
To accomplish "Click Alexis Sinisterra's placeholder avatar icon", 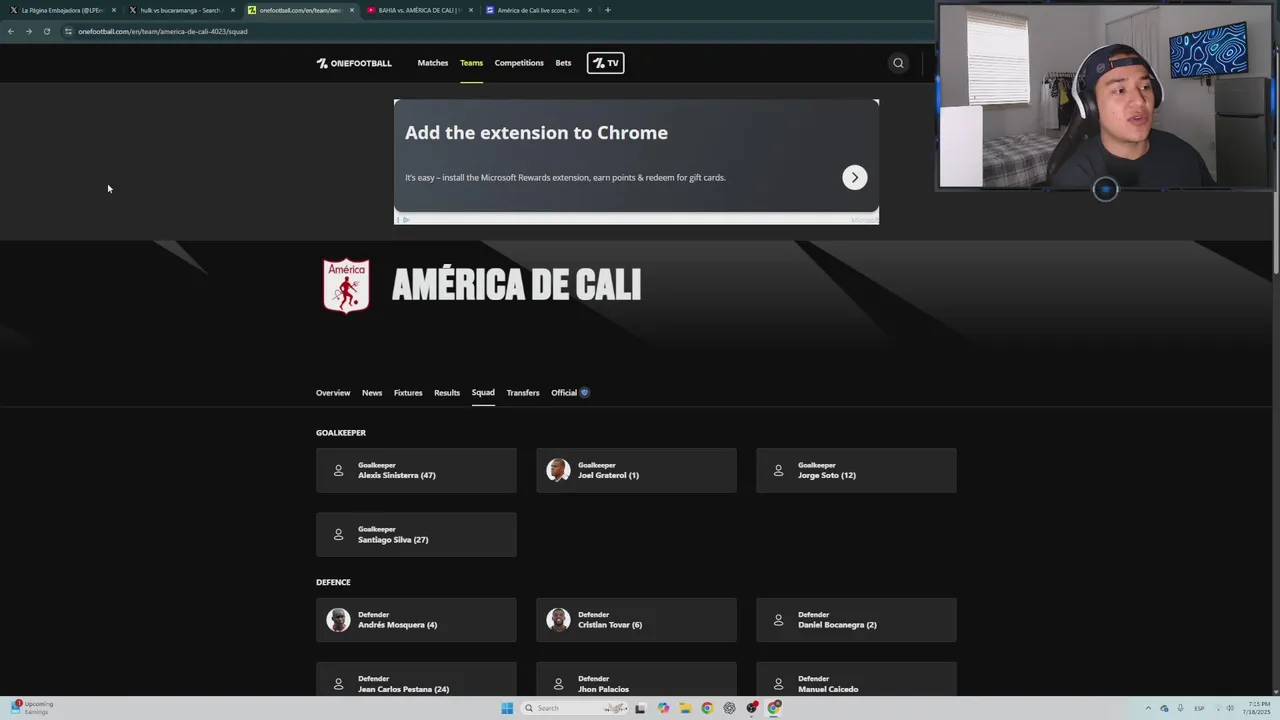I will click(338, 470).
